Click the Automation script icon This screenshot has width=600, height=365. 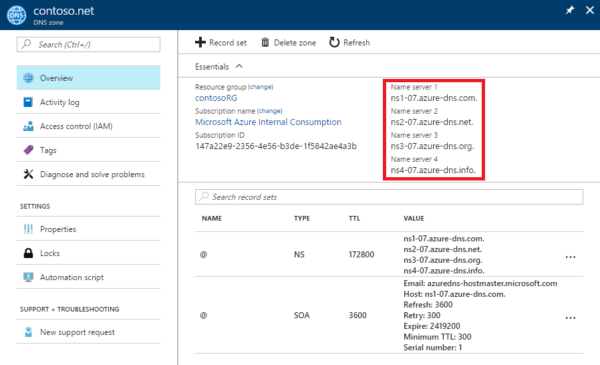[x=28, y=277]
